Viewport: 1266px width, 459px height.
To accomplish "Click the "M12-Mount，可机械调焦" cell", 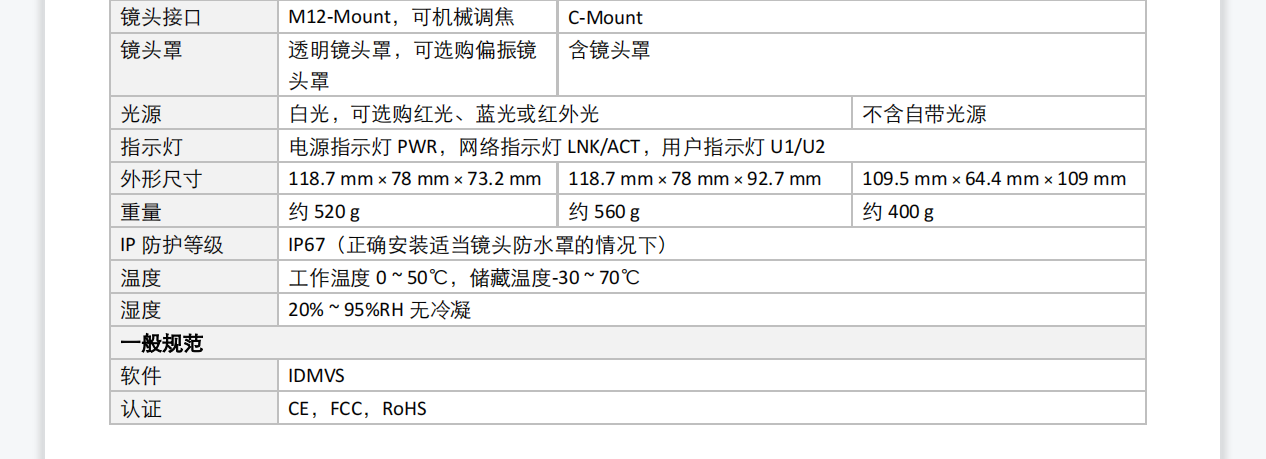I will pyautogui.click(x=401, y=18).
